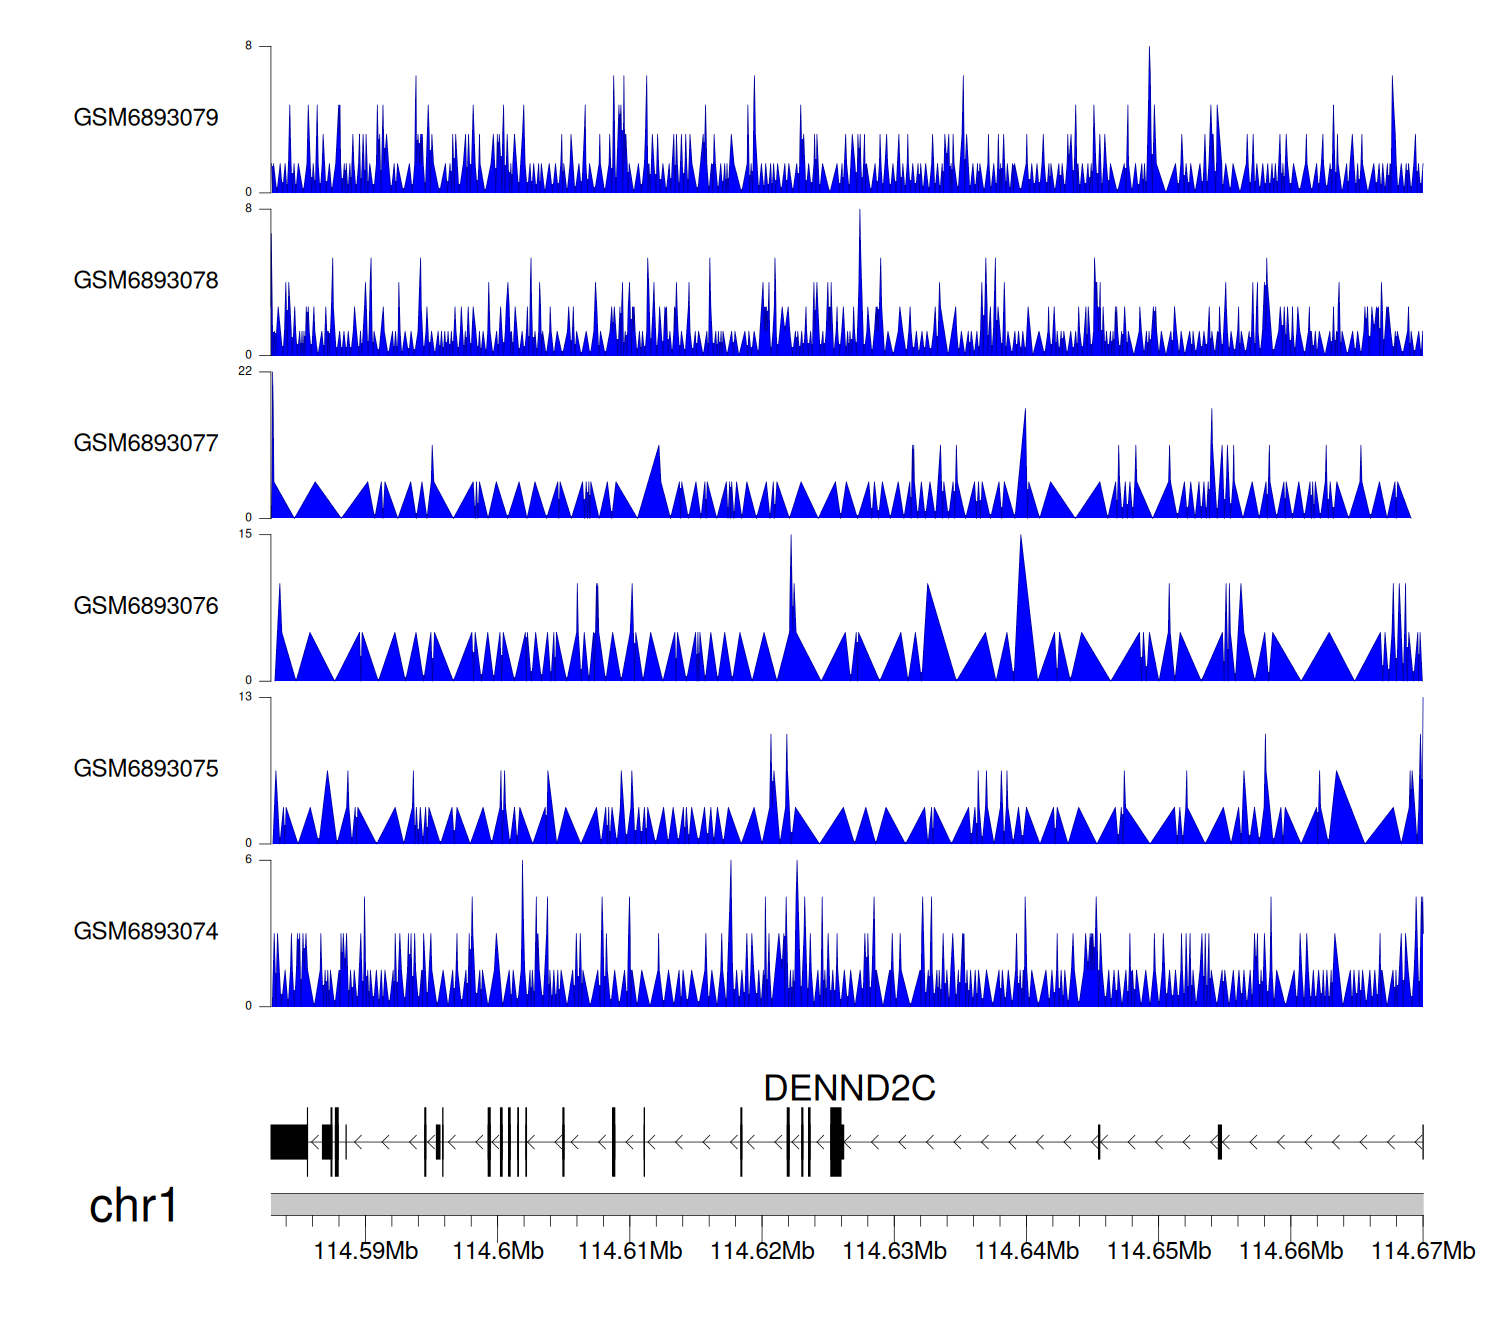1500x1320 pixels.
Task: Click the GSM6893077 track label
Action: coord(146,444)
